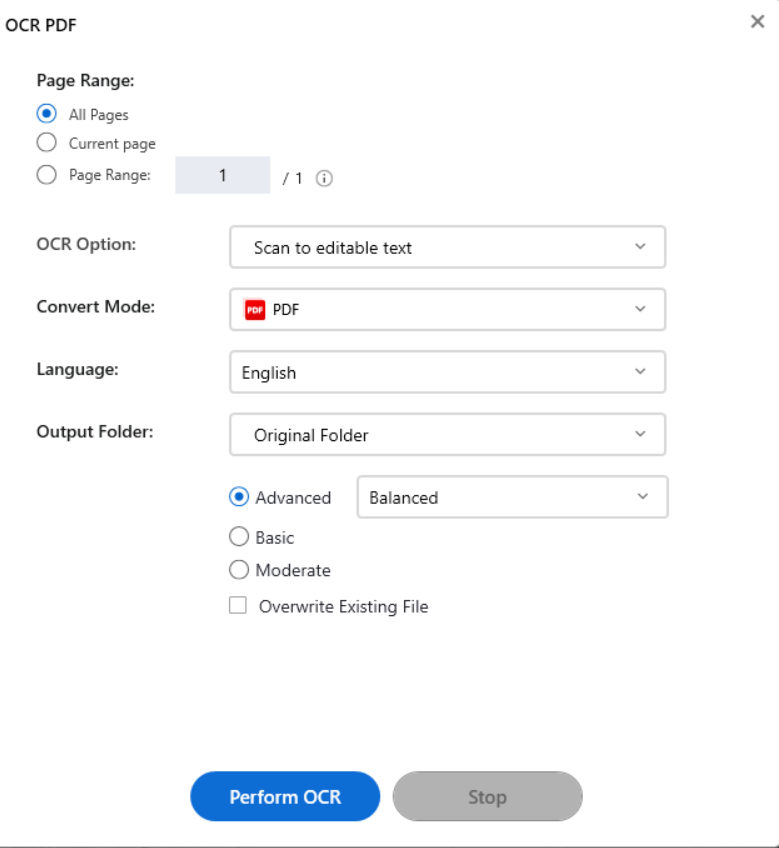This screenshot has height=848, width=779.
Task: Enable Overwrite Existing File checkbox
Action: tap(238, 606)
